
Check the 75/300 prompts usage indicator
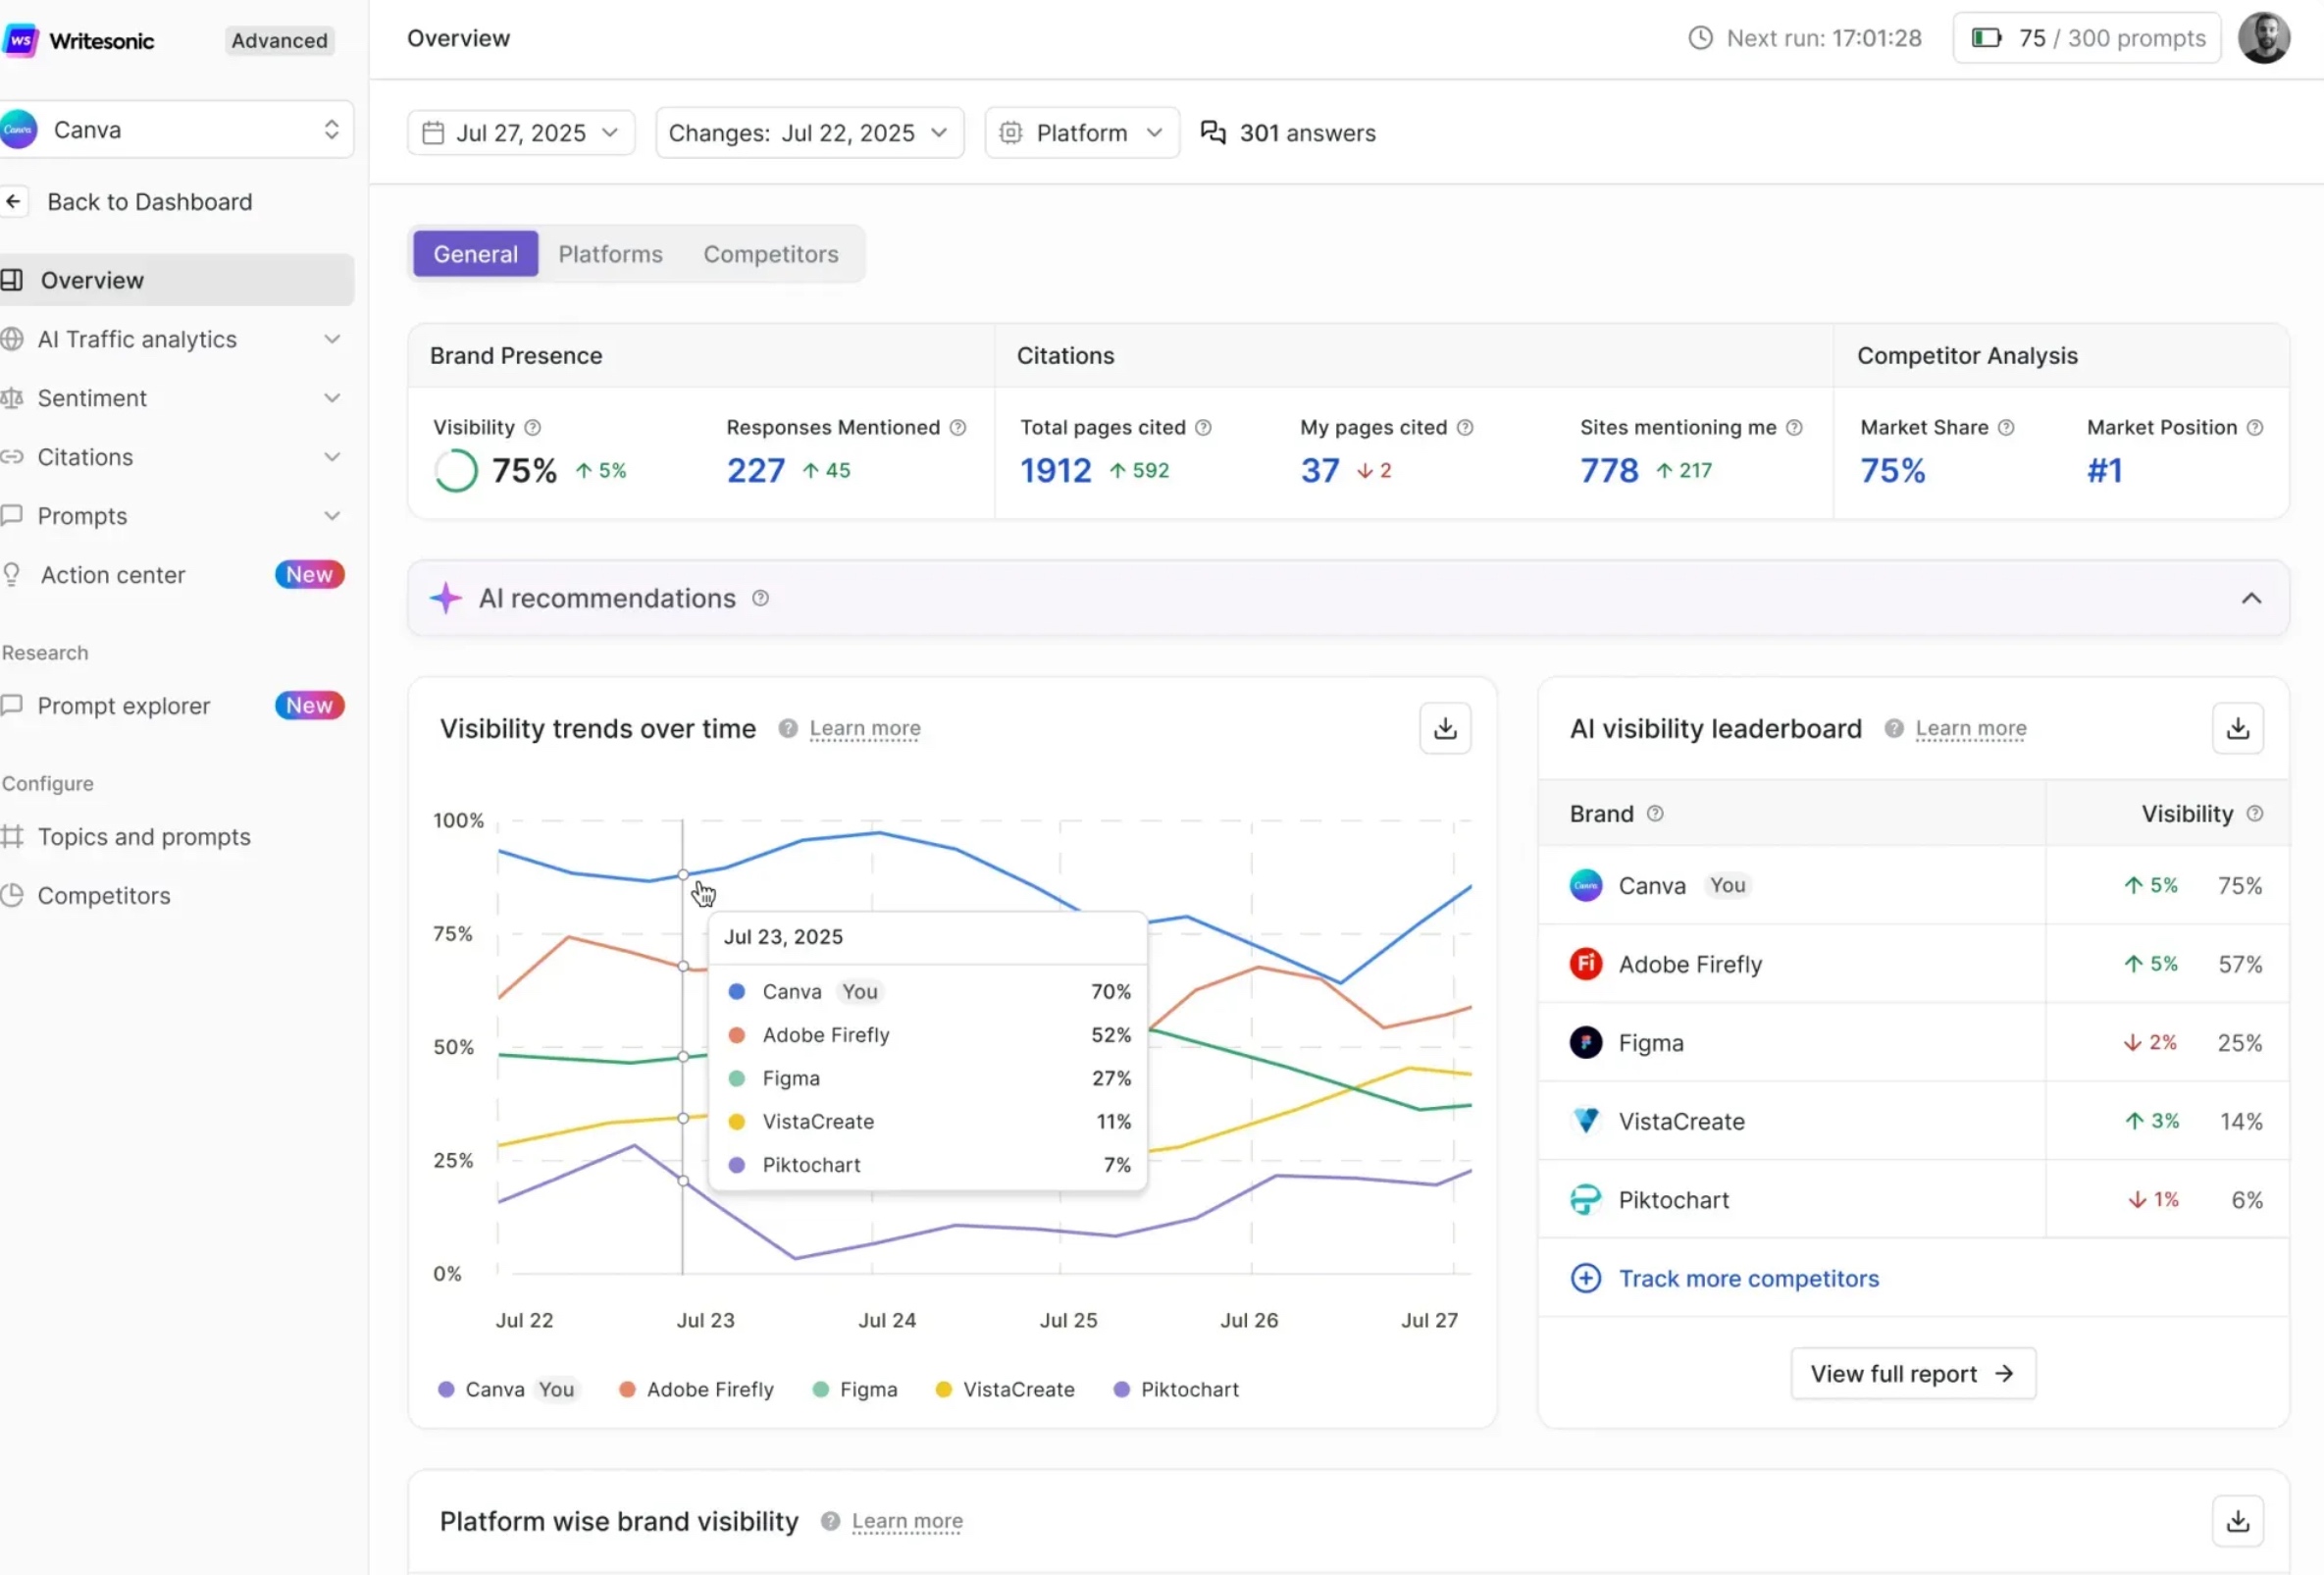pos(2085,38)
